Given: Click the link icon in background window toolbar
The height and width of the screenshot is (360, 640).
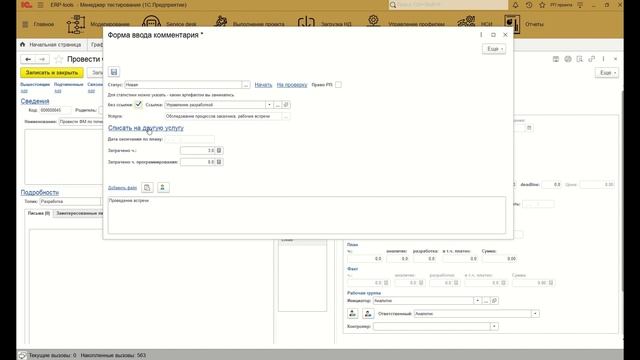Looking at the screenshot, I should coord(591,59).
